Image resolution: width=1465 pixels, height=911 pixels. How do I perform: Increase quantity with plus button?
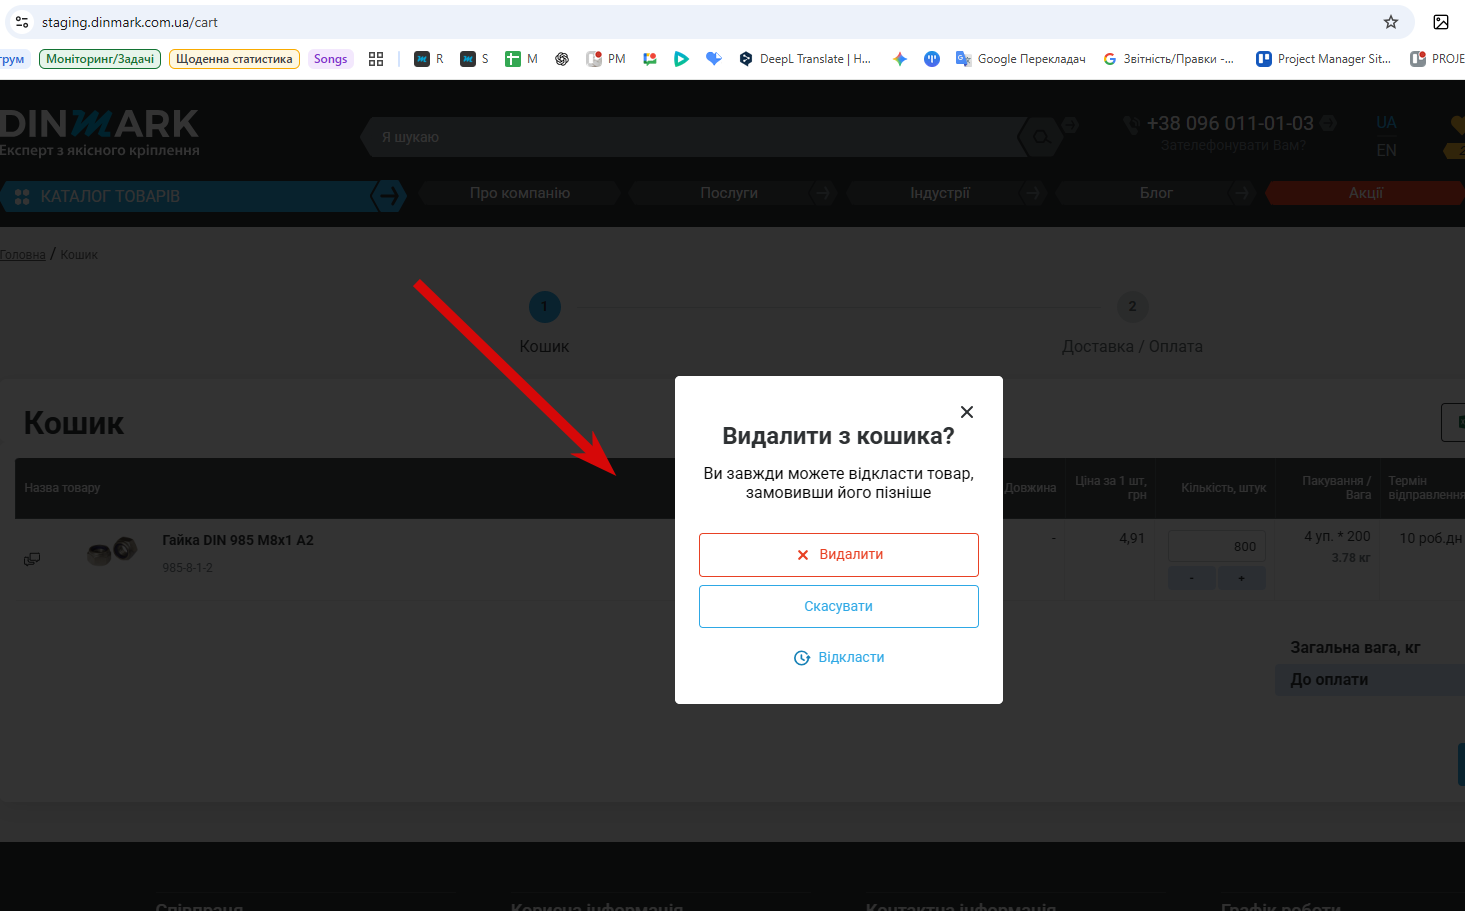click(x=1241, y=578)
